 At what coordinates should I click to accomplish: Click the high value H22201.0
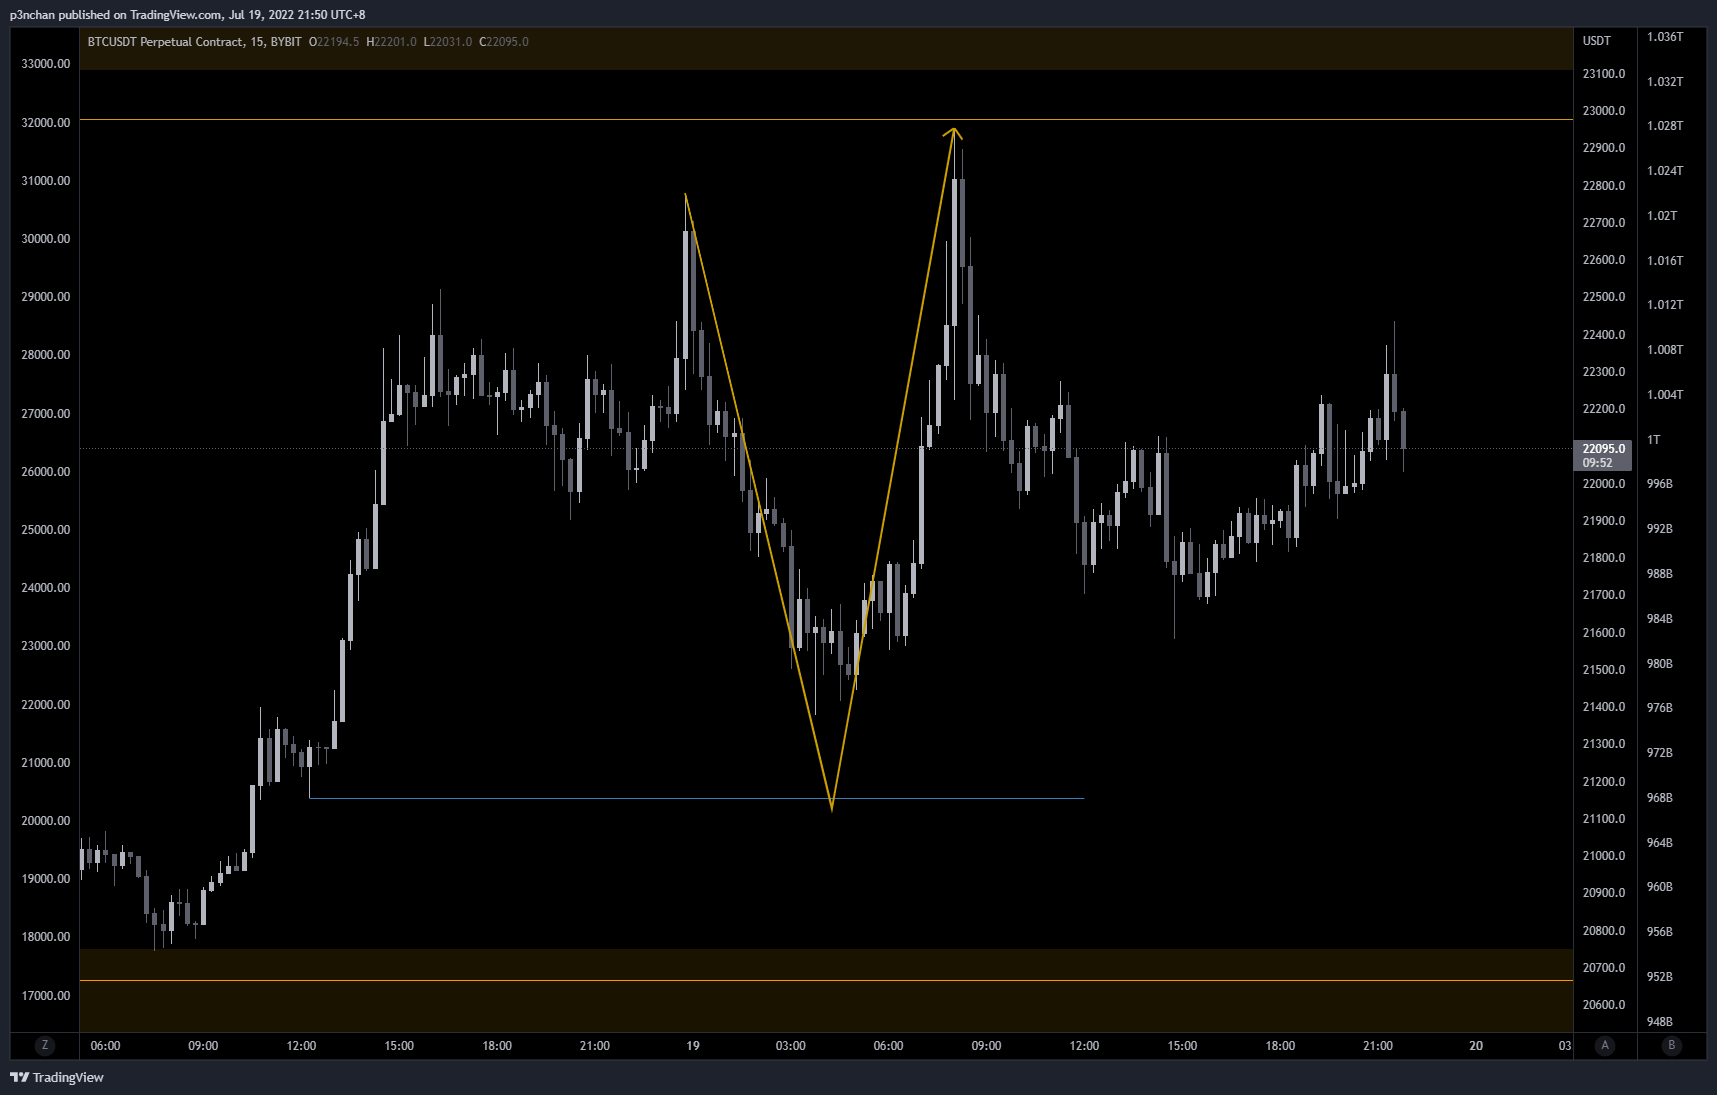tap(391, 42)
